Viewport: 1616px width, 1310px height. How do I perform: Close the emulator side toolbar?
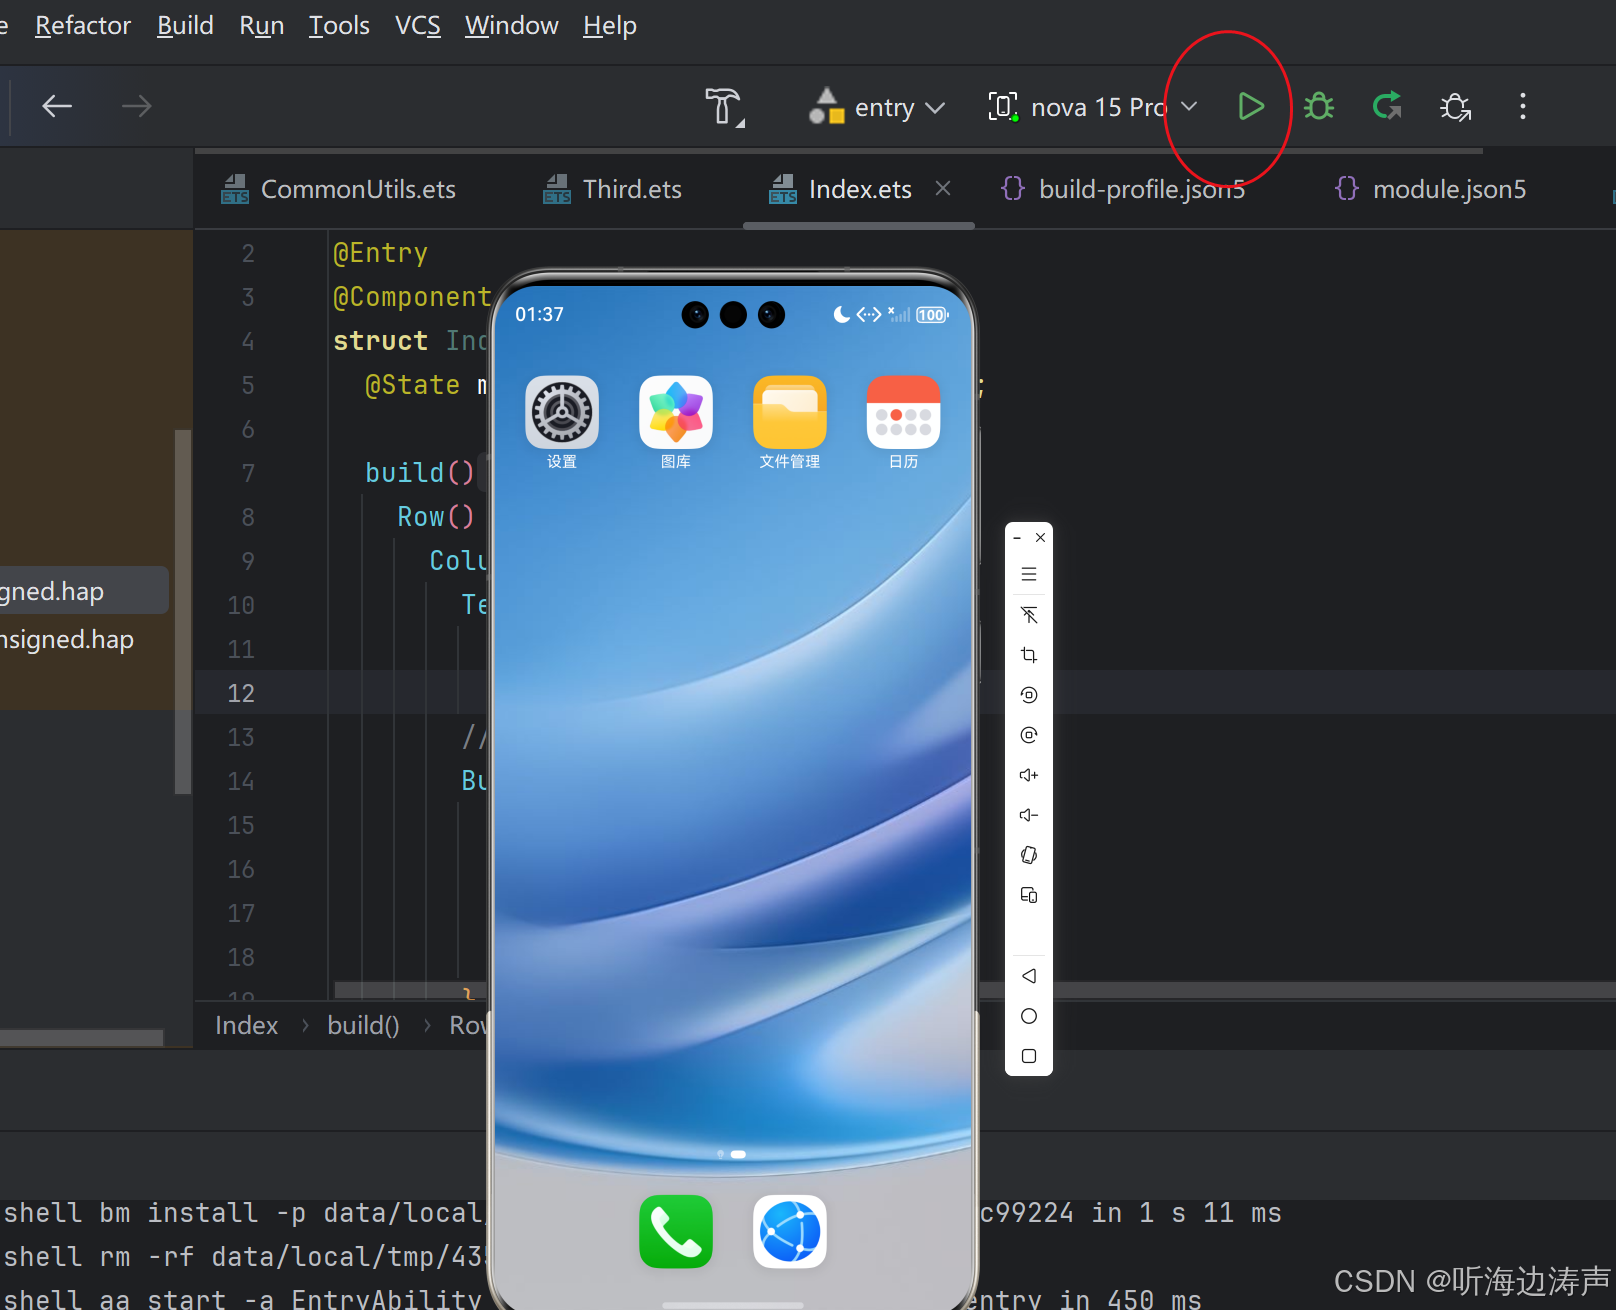tap(1040, 538)
